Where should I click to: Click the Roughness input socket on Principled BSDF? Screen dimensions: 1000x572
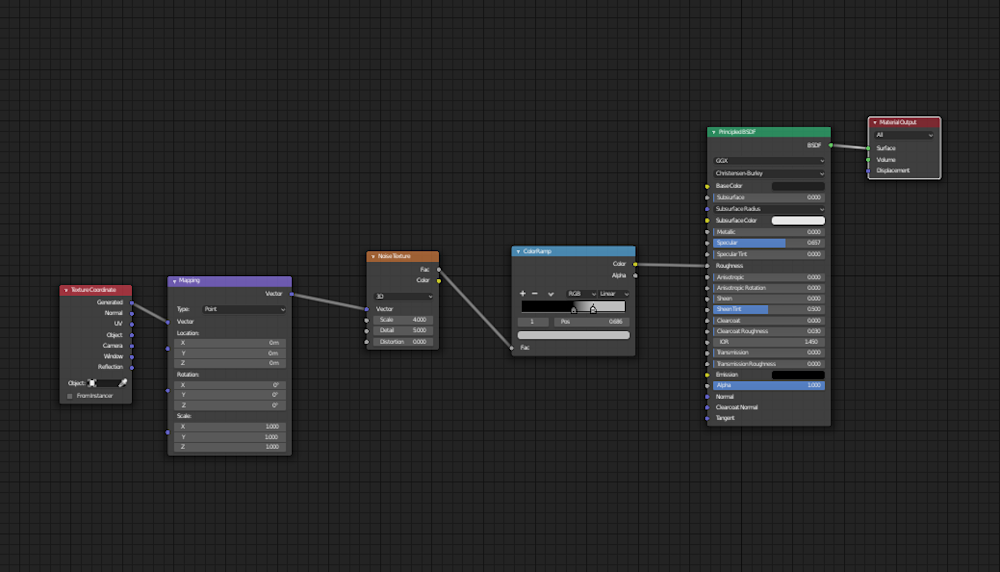point(707,266)
